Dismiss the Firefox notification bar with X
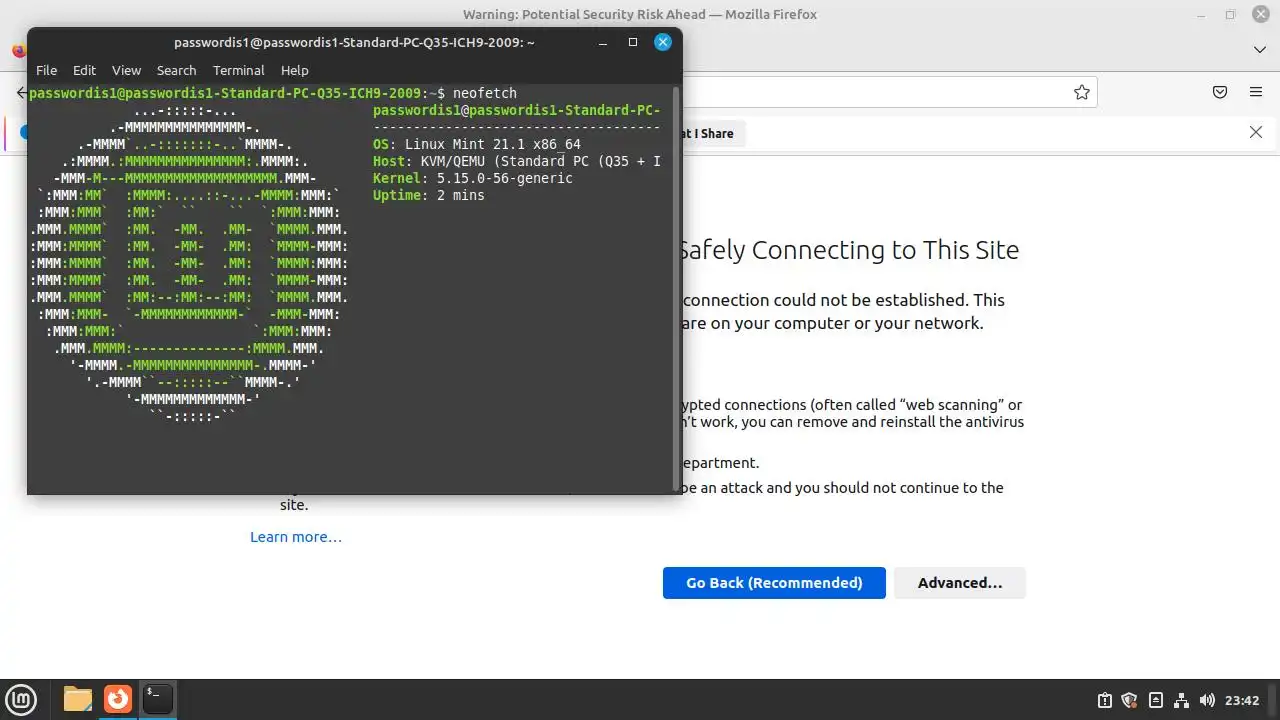The width and height of the screenshot is (1280, 720). click(x=1256, y=132)
